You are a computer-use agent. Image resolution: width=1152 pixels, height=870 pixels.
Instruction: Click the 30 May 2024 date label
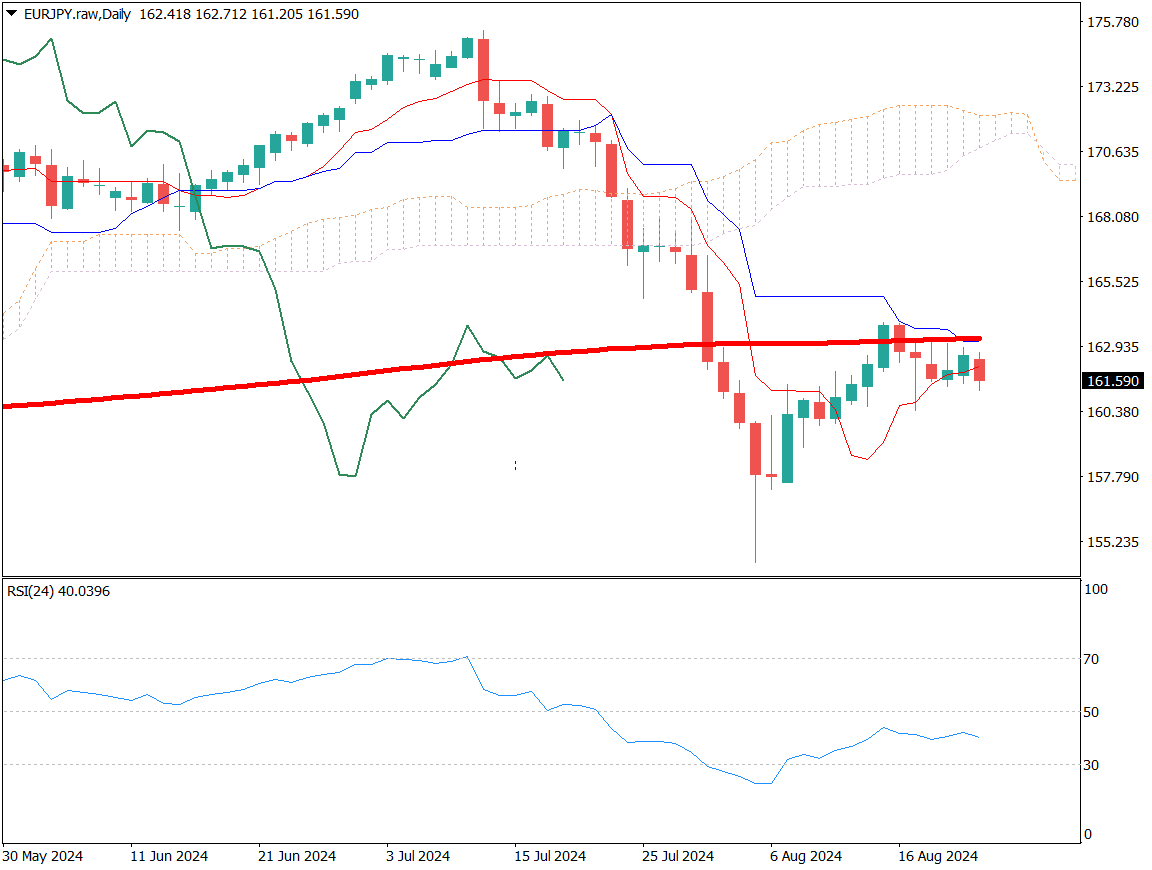(43, 857)
